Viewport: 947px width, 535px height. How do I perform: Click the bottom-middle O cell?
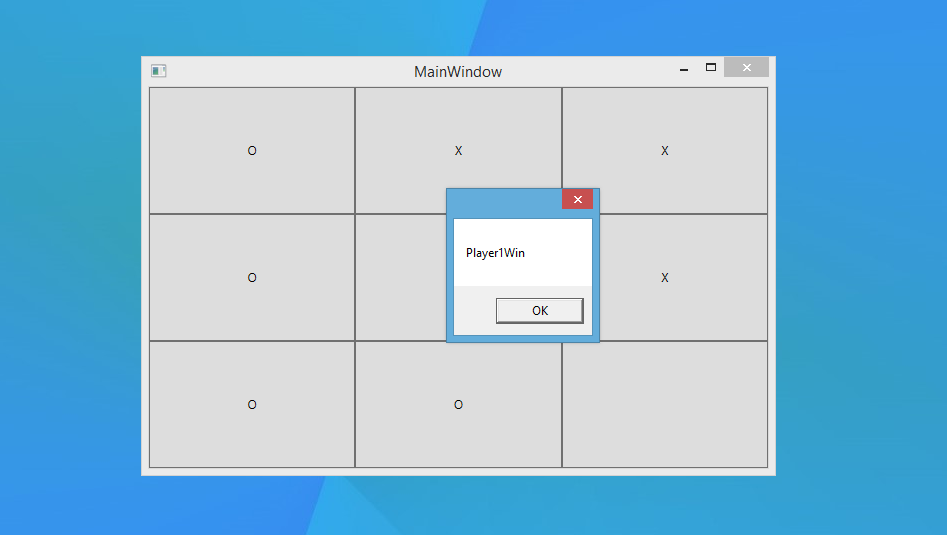coord(458,404)
